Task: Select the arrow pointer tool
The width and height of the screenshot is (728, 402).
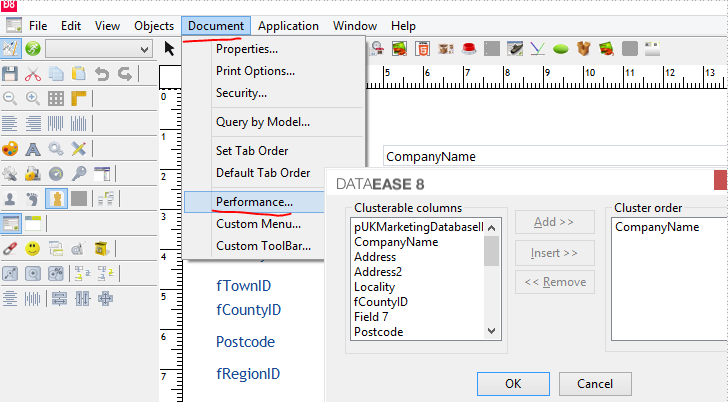Action: (169, 48)
